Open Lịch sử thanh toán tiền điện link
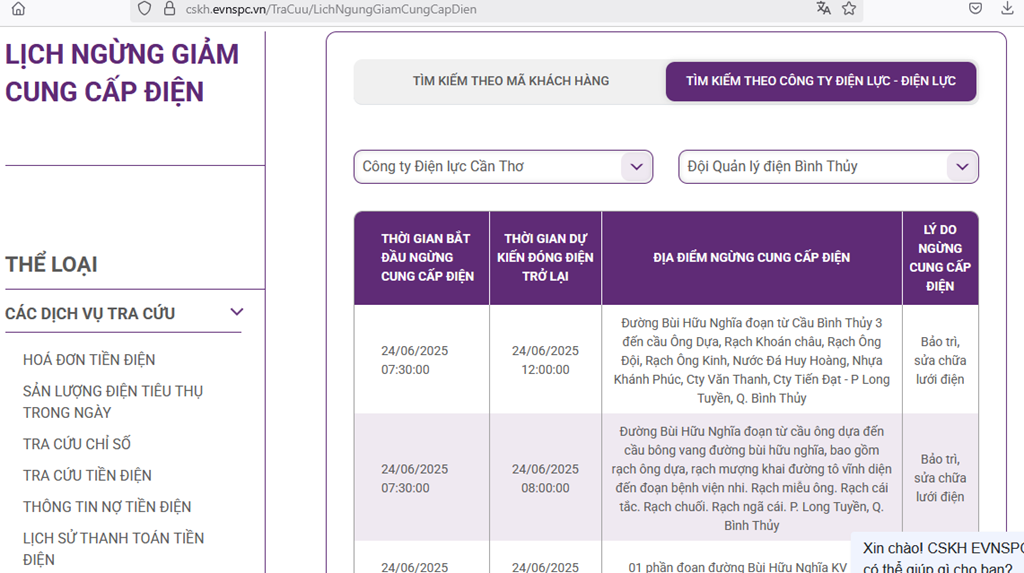The image size is (1024, 573). (x=114, y=549)
